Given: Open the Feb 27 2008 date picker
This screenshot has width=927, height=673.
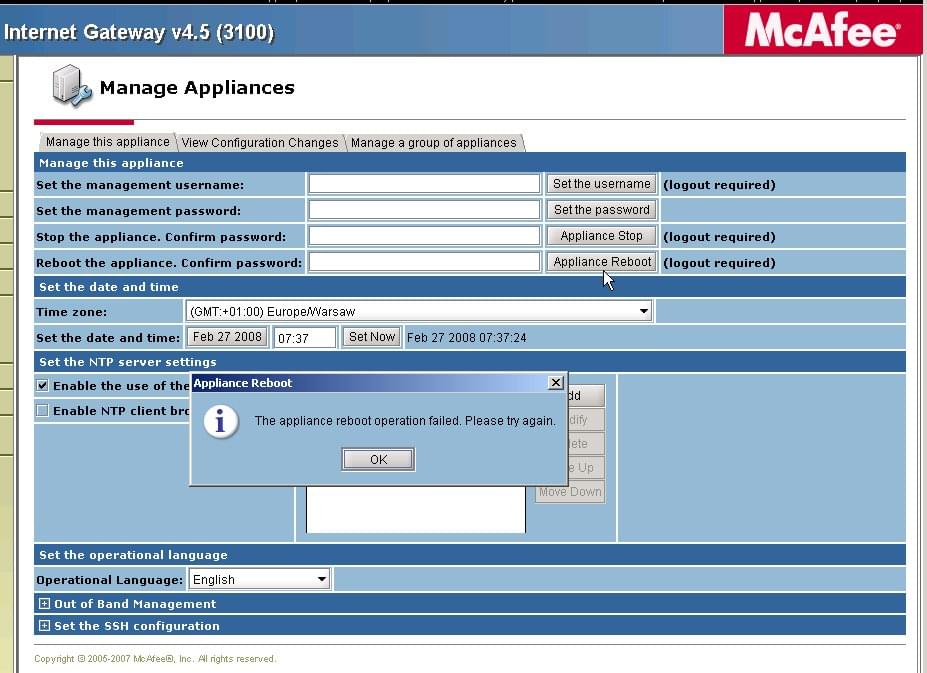Looking at the screenshot, I should click(x=227, y=337).
